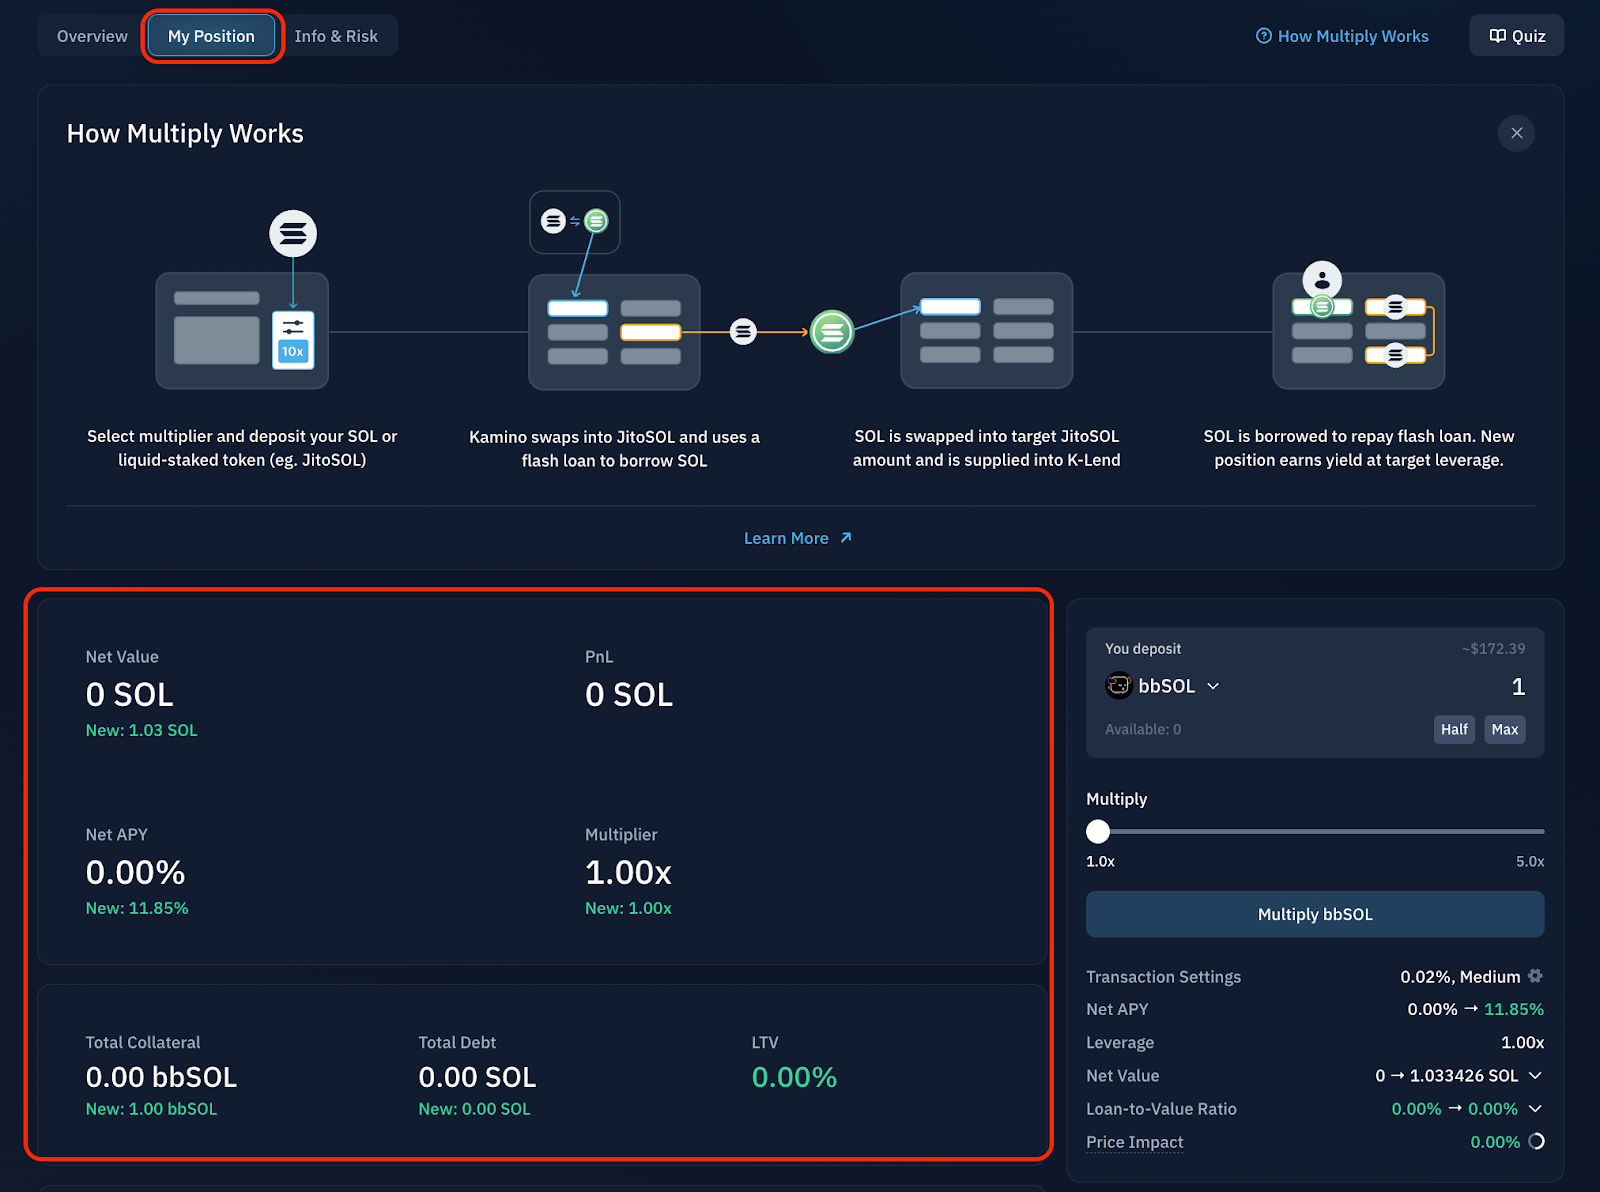Open transaction settings gear icon
Viewport: 1600px width, 1192px height.
pyautogui.click(x=1535, y=976)
